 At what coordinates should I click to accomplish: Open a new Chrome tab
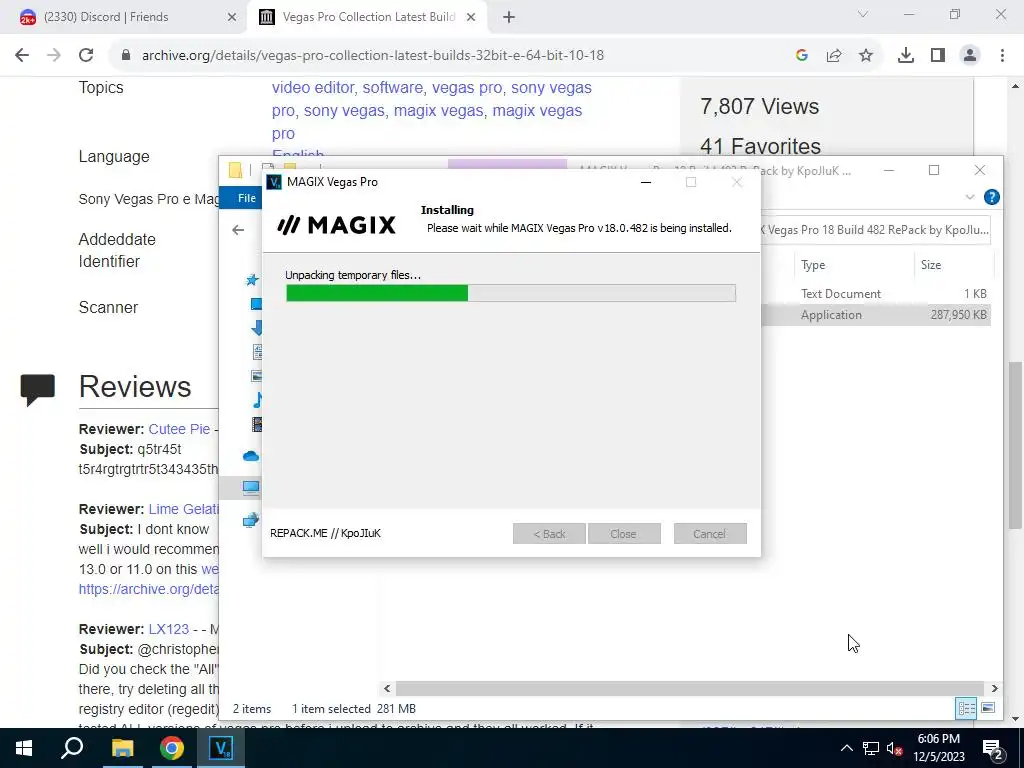click(509, 17)
